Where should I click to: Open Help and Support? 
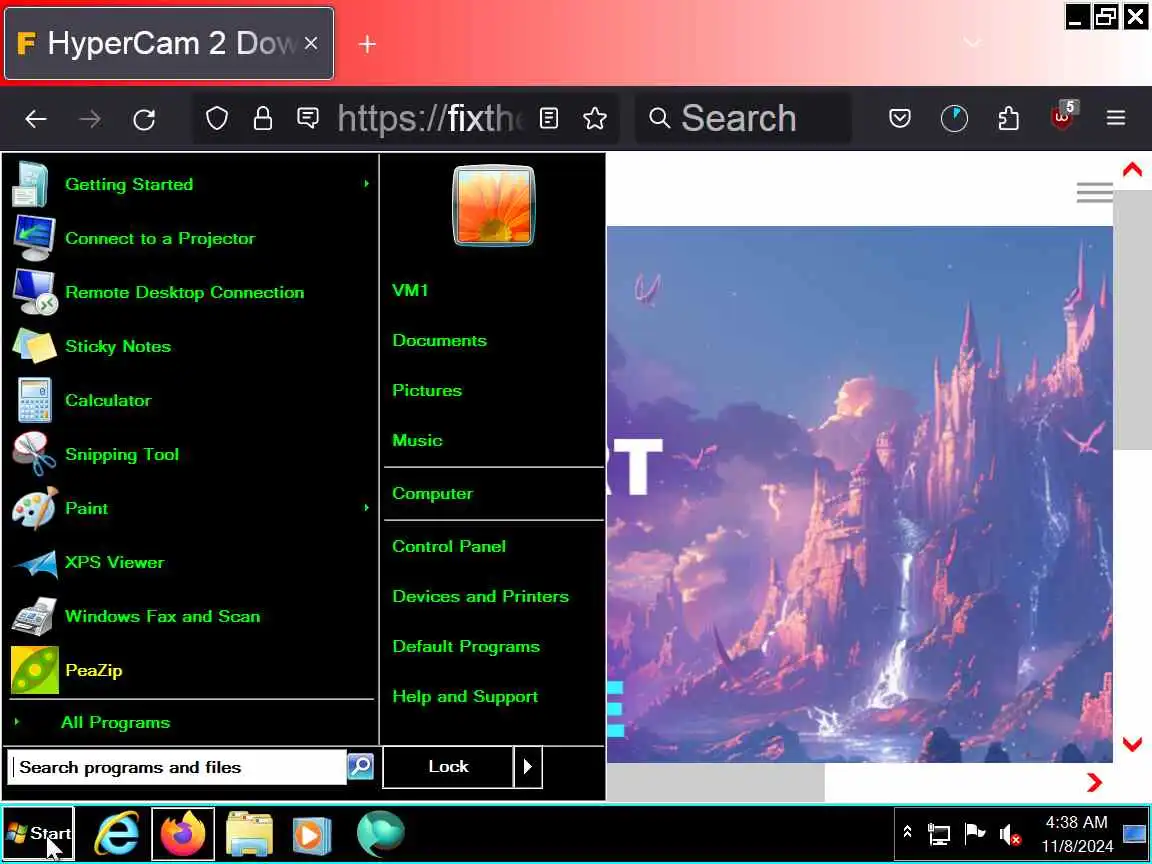pos(465,696)
